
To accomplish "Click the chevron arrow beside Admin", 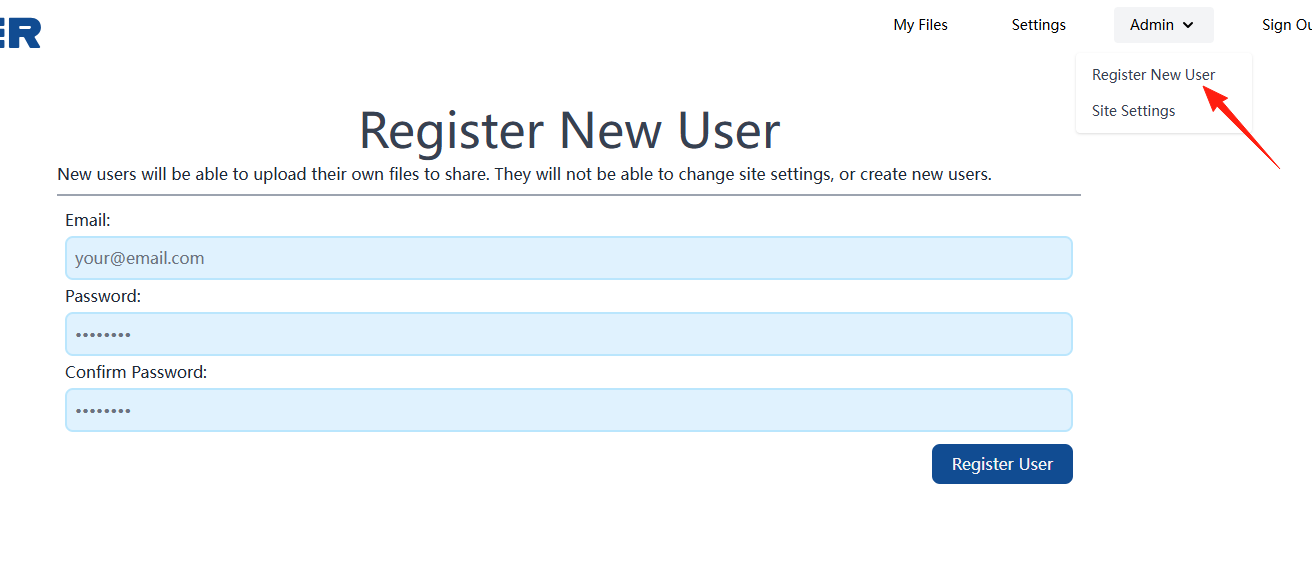I will tap(1188, 25).
